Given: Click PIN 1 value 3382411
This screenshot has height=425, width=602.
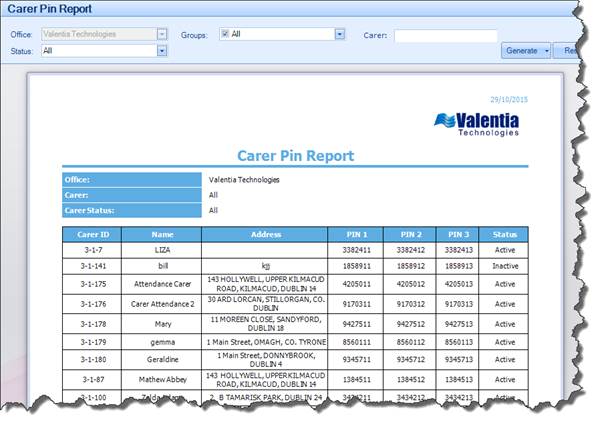Looking at the screenshot, I should tap(356, 250).
